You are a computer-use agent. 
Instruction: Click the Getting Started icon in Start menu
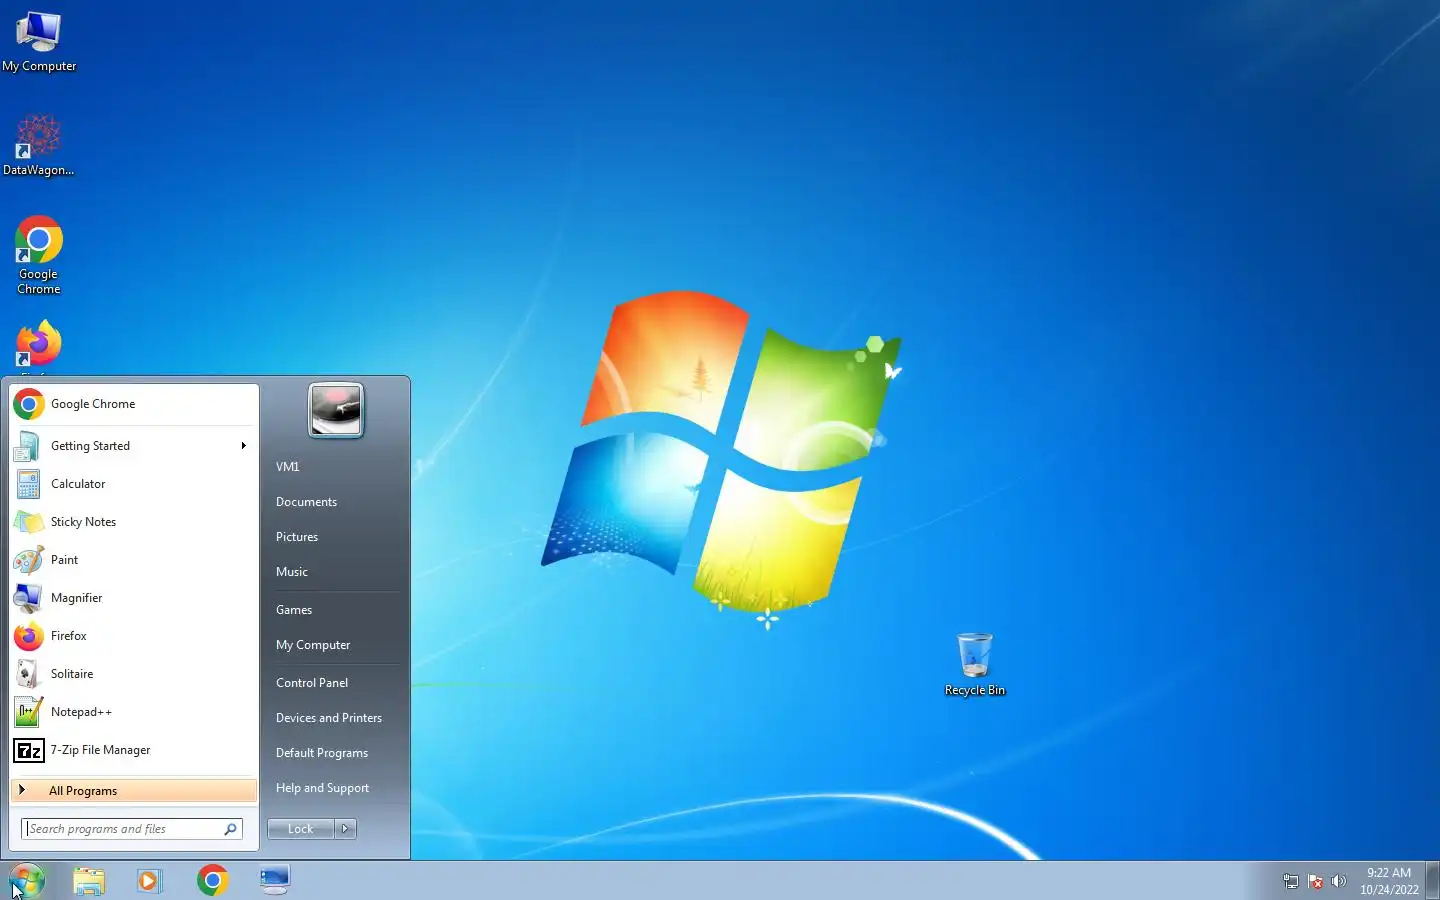tap(28, 446)
